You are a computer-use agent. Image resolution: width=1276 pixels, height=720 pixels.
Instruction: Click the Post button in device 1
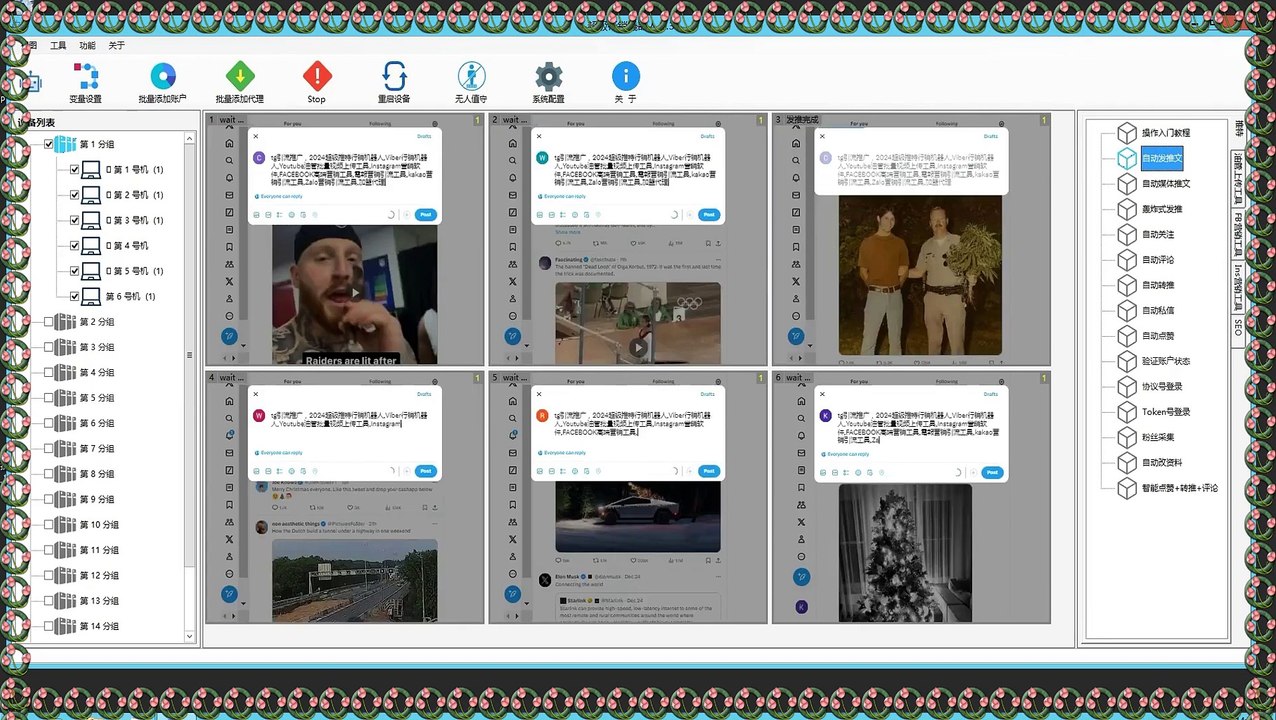pos(425,214)
